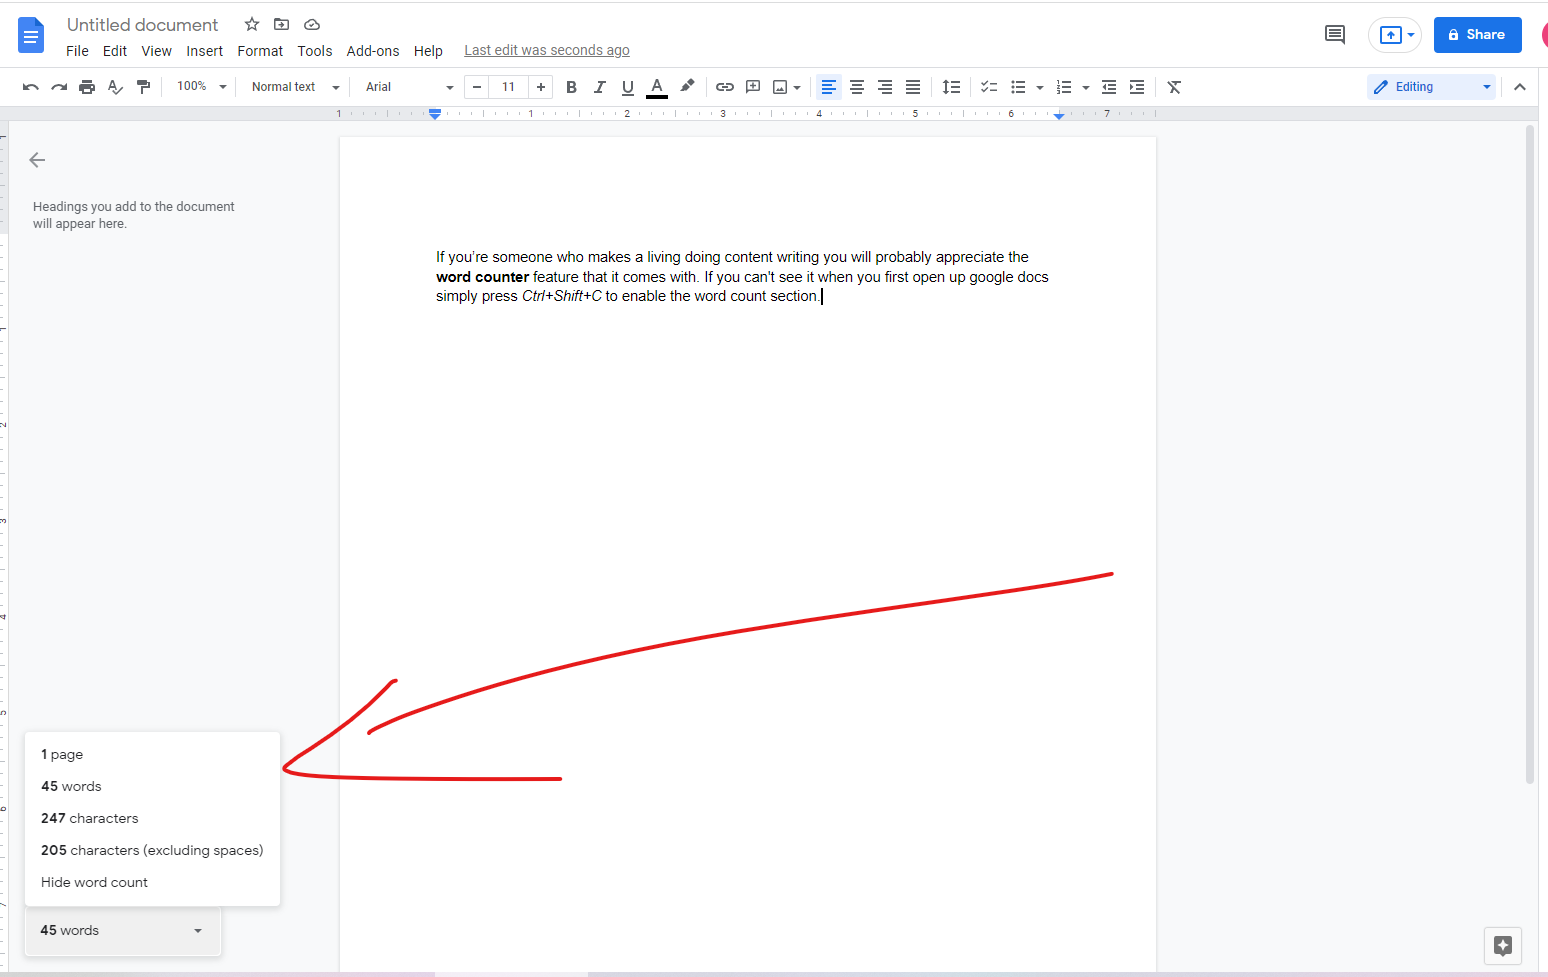Align text to the right
The image size is (1548, 977).
click(x=885, y=87)
